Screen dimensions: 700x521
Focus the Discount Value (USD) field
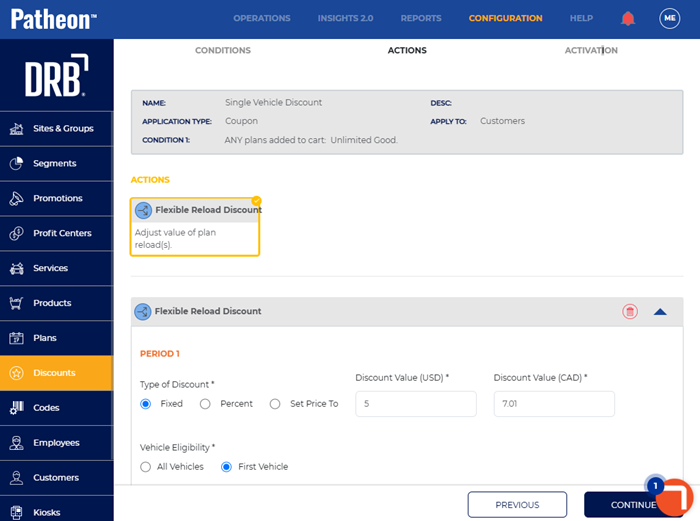(x=416, y=404)
